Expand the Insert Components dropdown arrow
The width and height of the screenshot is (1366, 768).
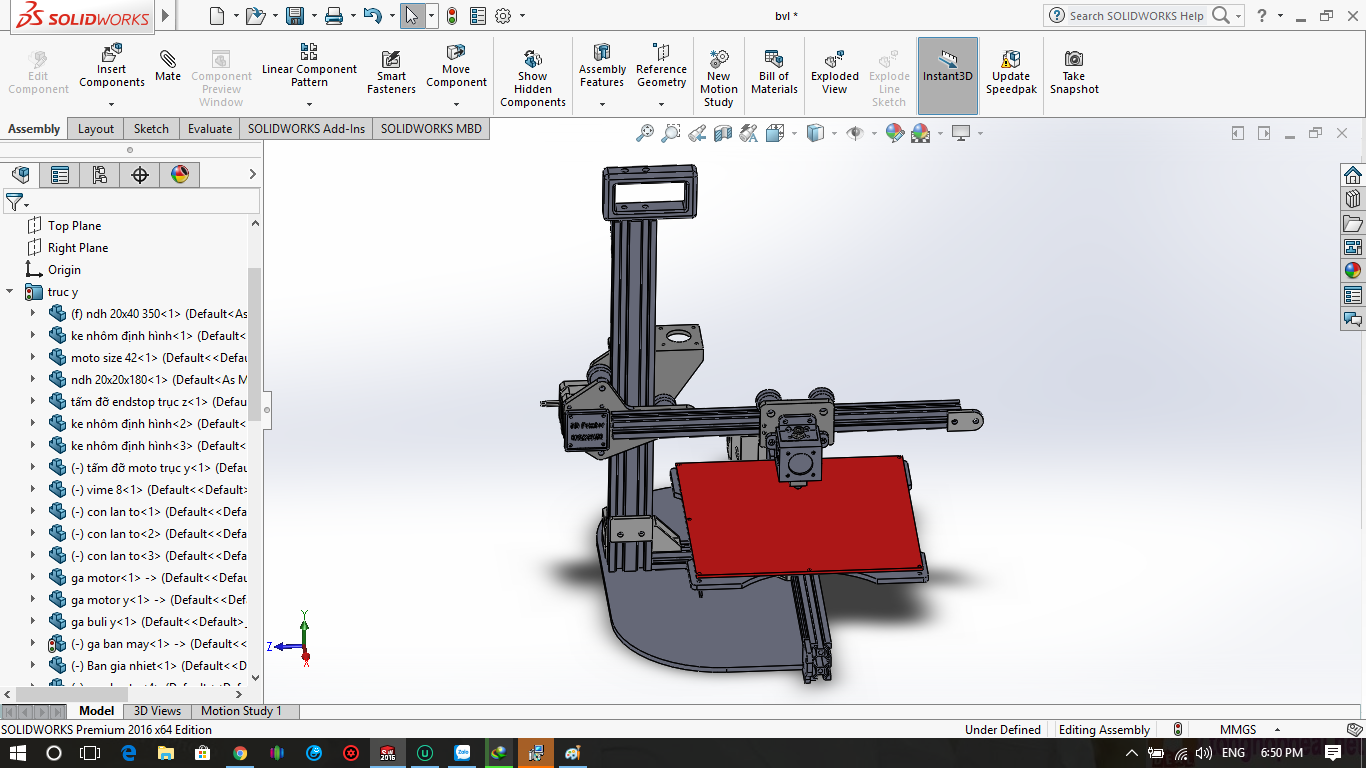(x=112, y=103)
